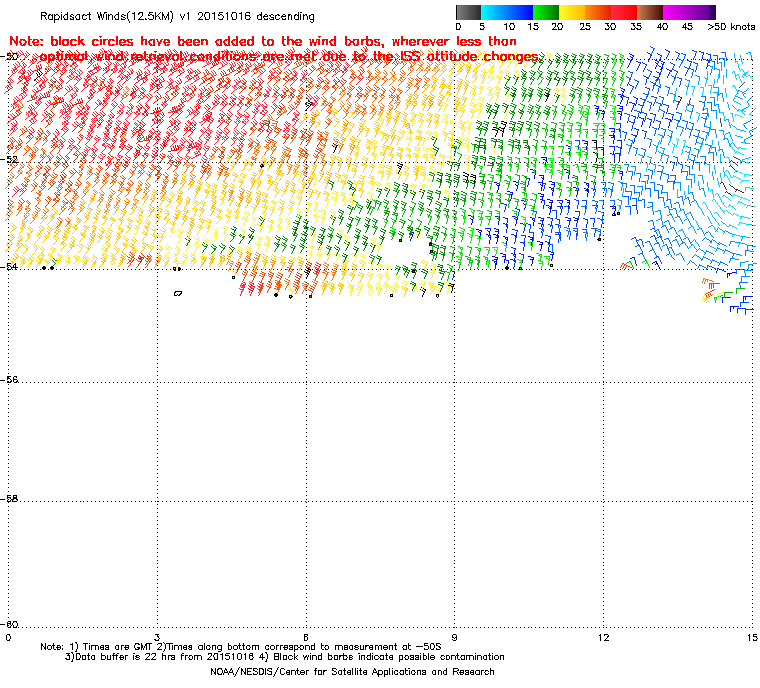This screenshot has width=760, height=688.
Task: Click the red 30-35 knots color band
Action: click(624, 12)
